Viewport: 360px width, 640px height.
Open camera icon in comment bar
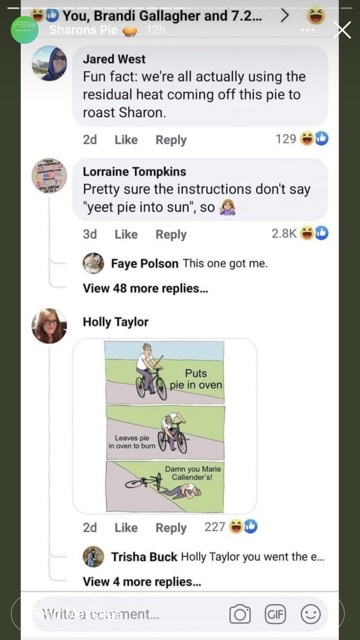[x=240, y=614]
